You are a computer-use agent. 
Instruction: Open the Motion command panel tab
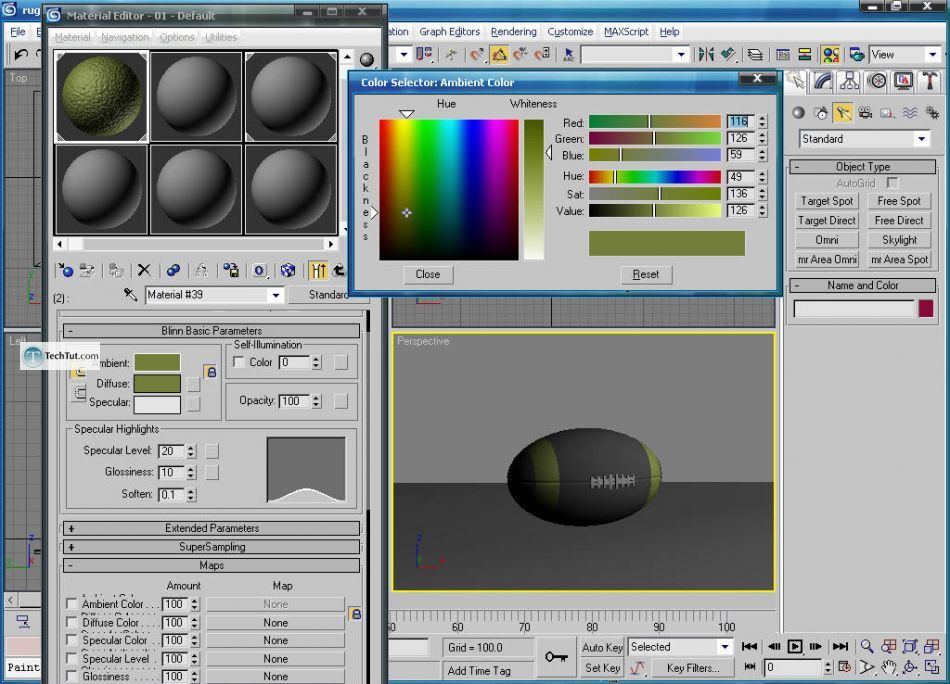877,81
